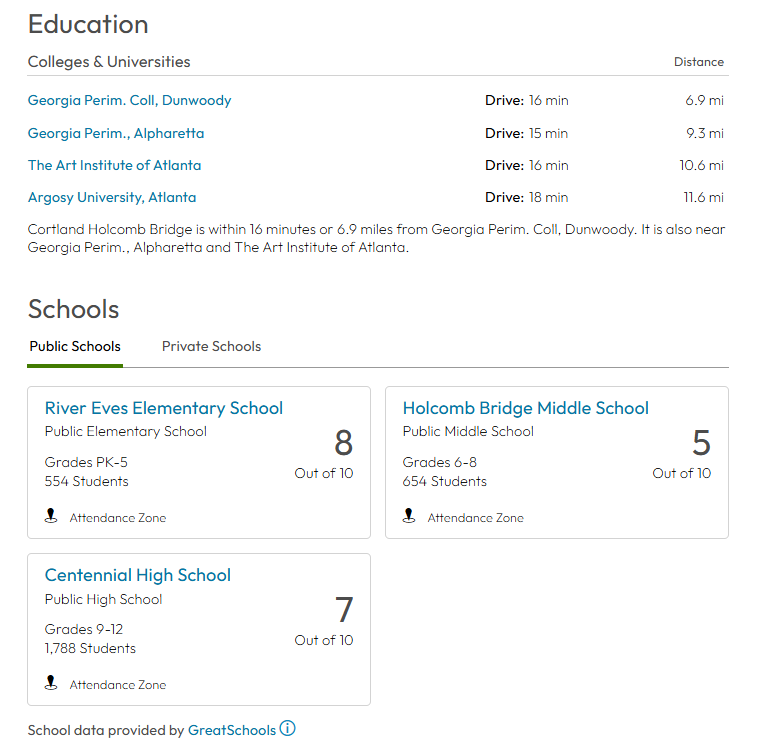Open Holcomb Bridge Middle School link
The height and width of the screenshot is (754, 770).
pyautogui.click(x=525, y=408)
